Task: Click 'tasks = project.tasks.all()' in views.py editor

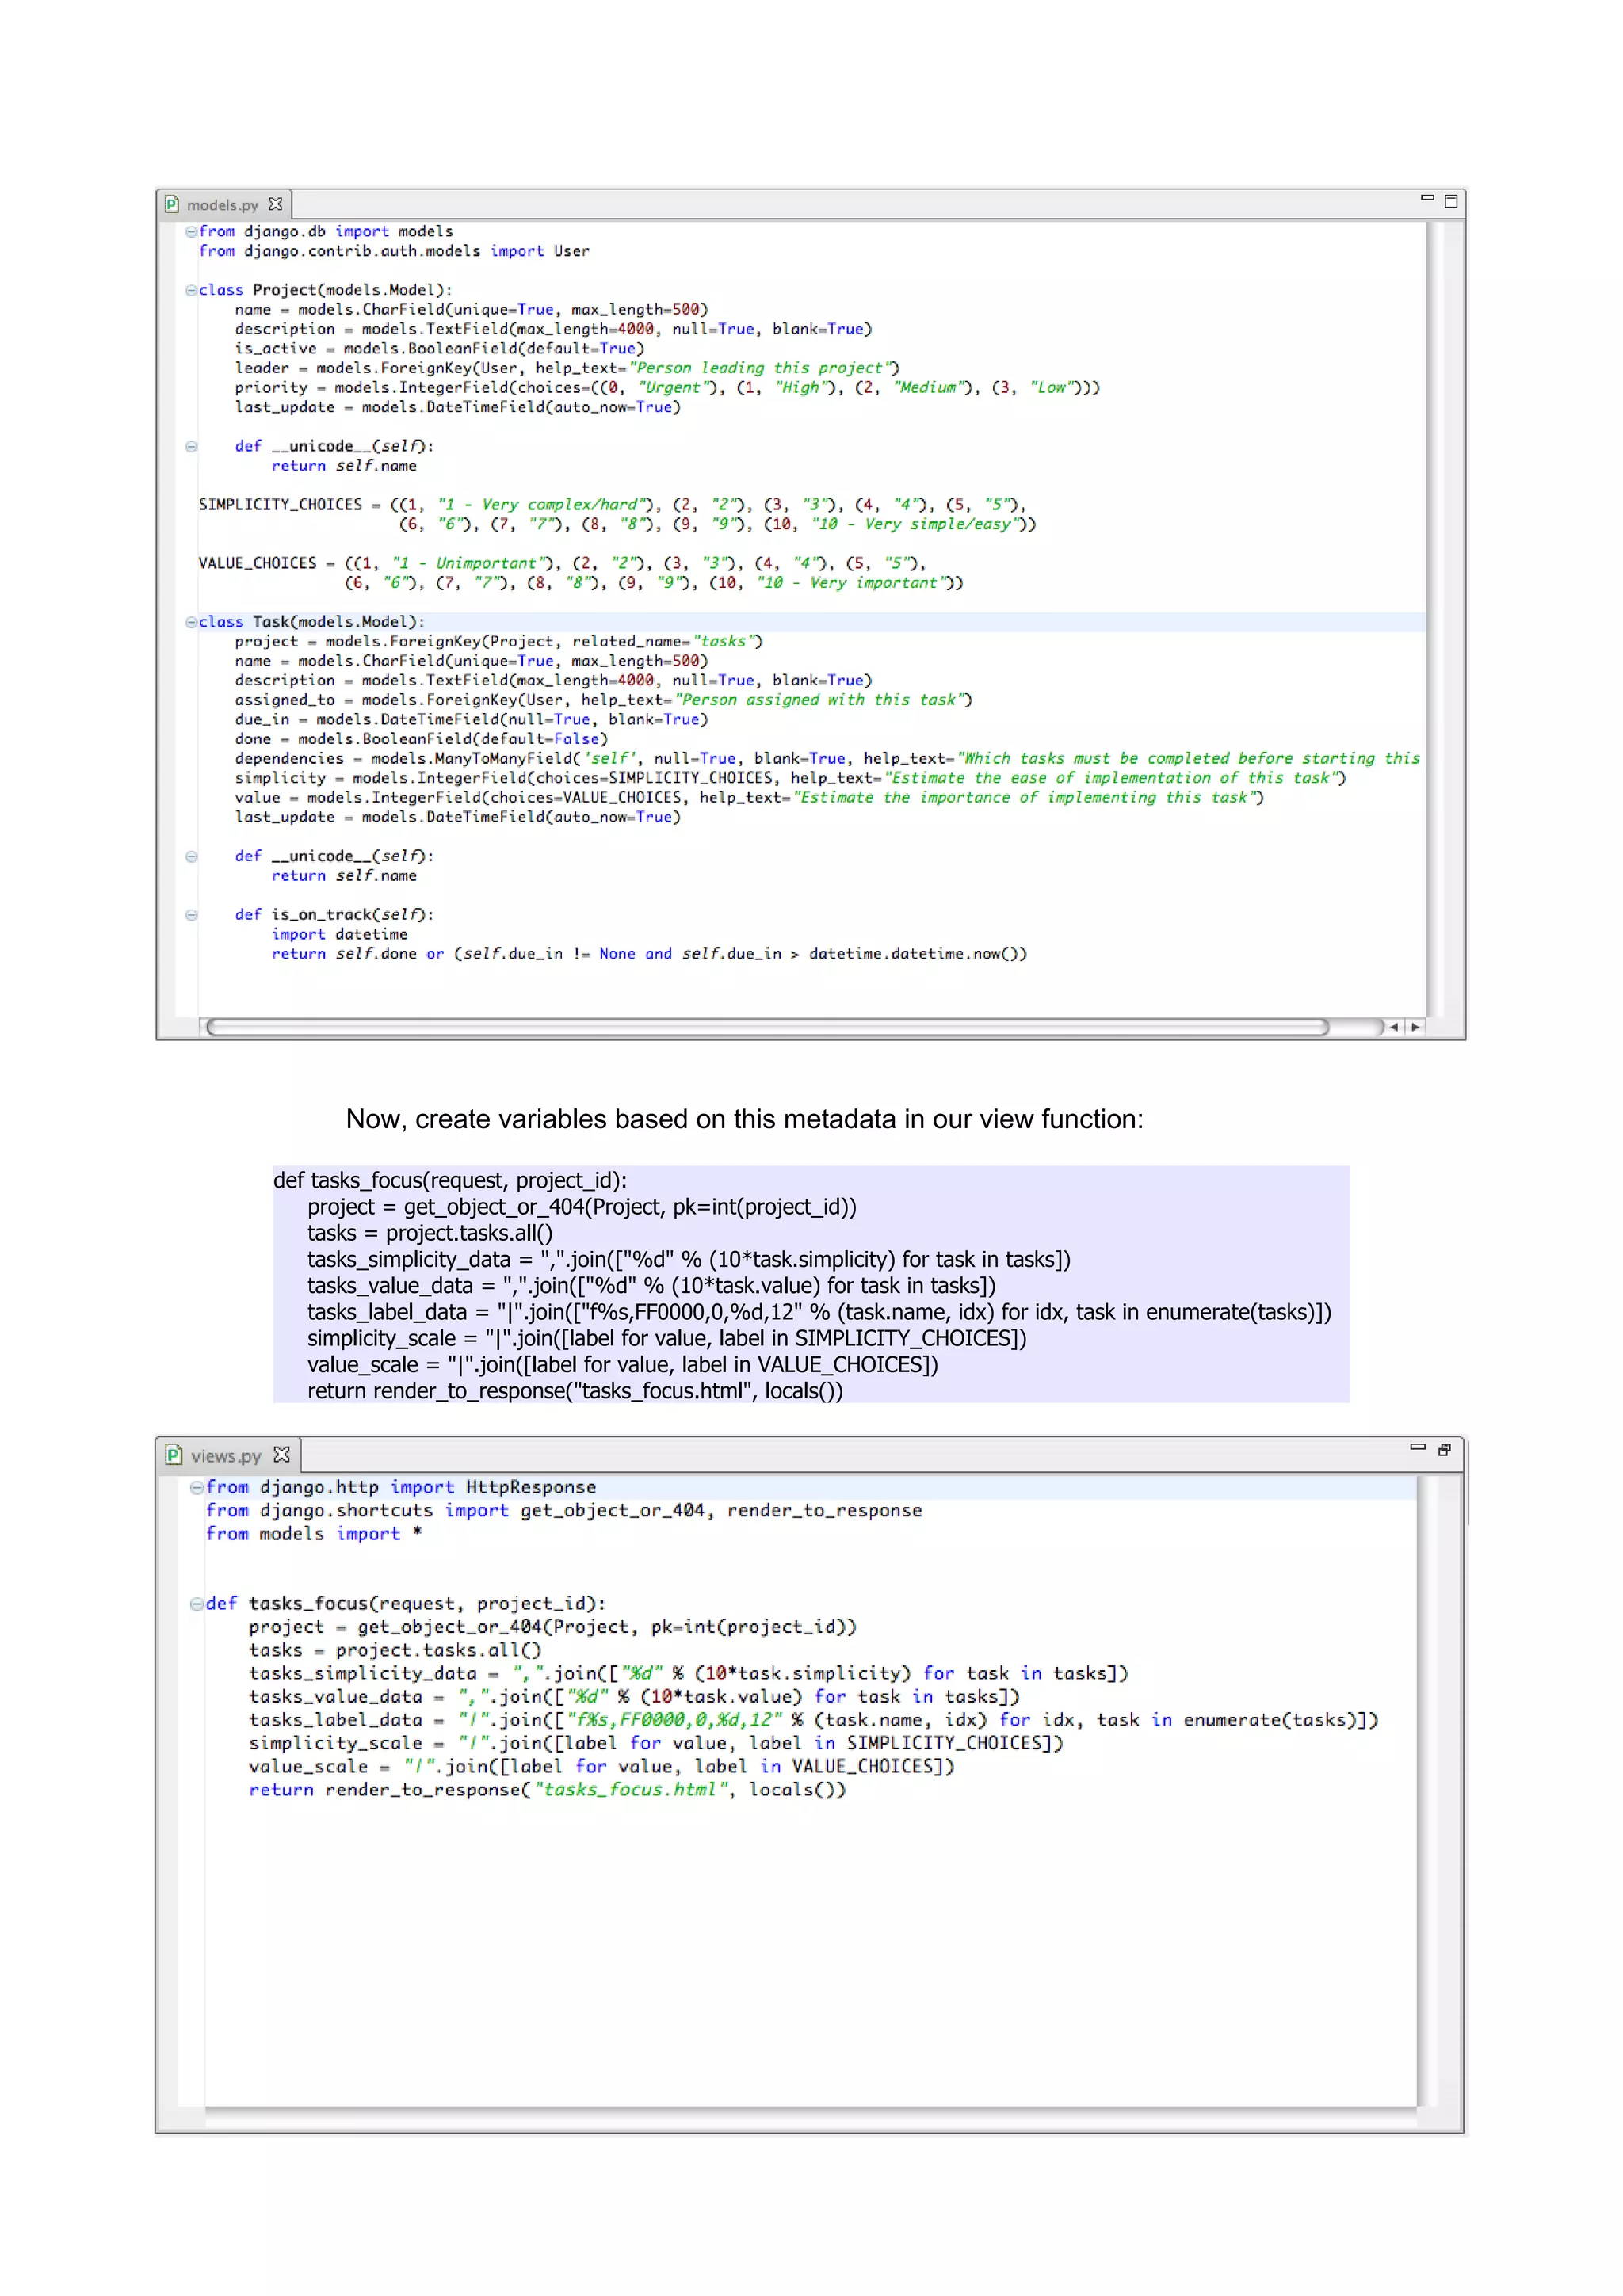Action: (x=395, y=1650)
